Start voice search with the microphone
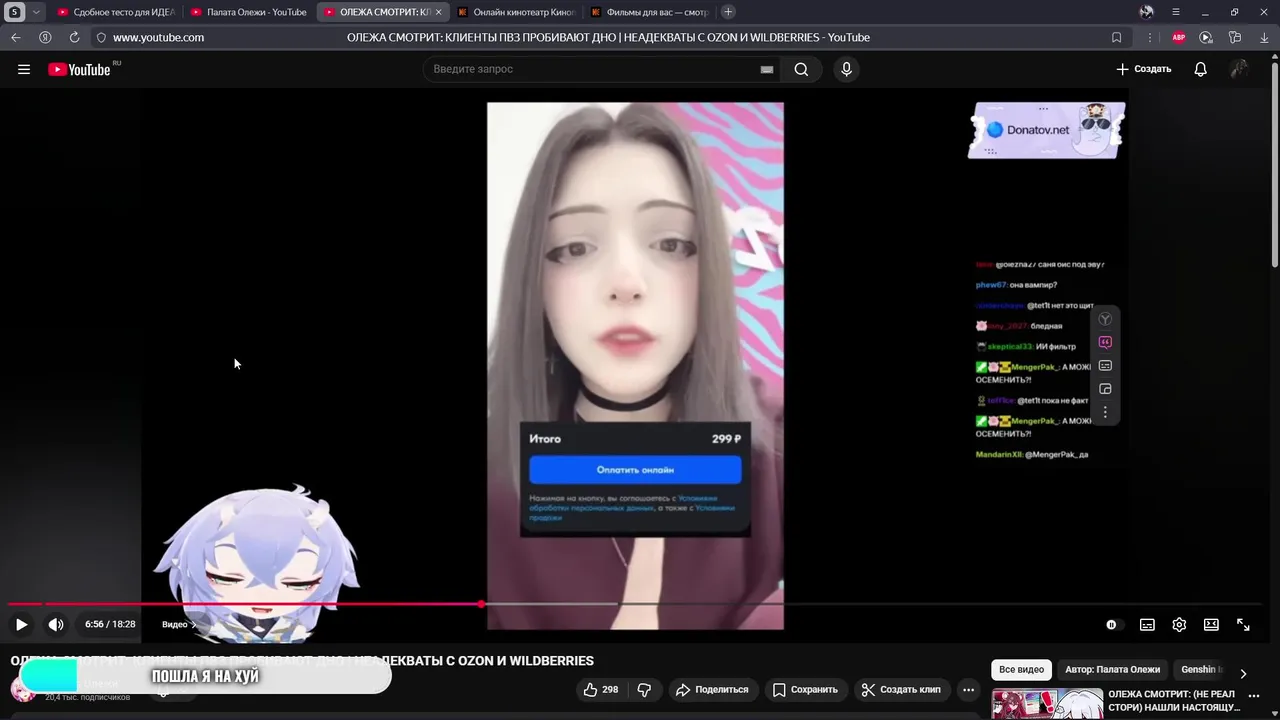Viewport: 1280px width, 720px height. [846, 69]
